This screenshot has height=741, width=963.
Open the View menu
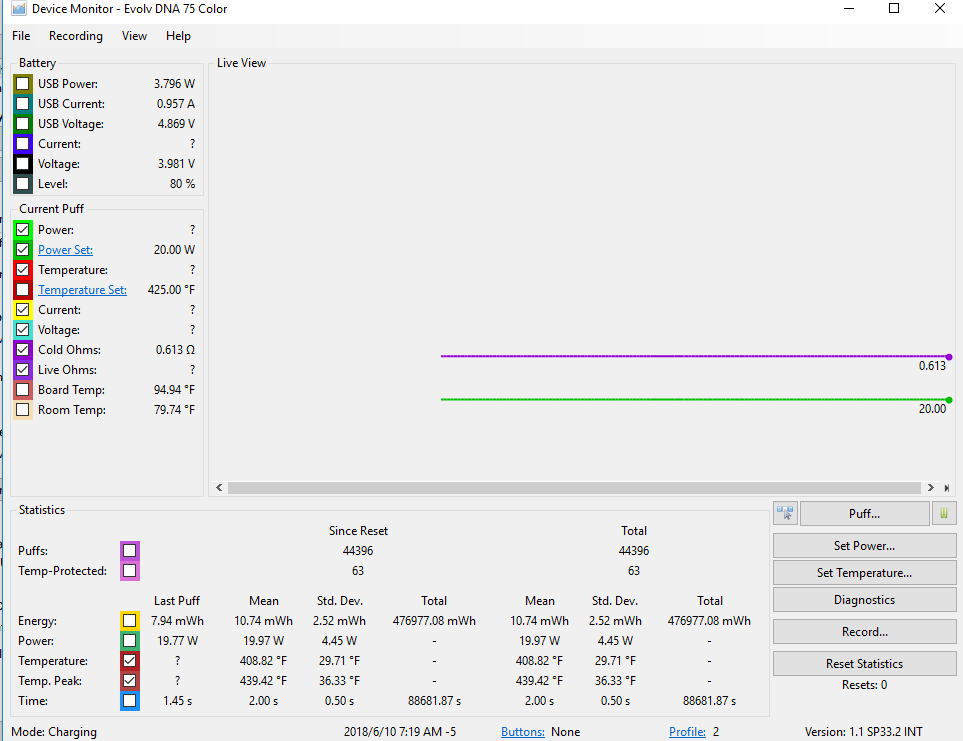coord(134,36)
